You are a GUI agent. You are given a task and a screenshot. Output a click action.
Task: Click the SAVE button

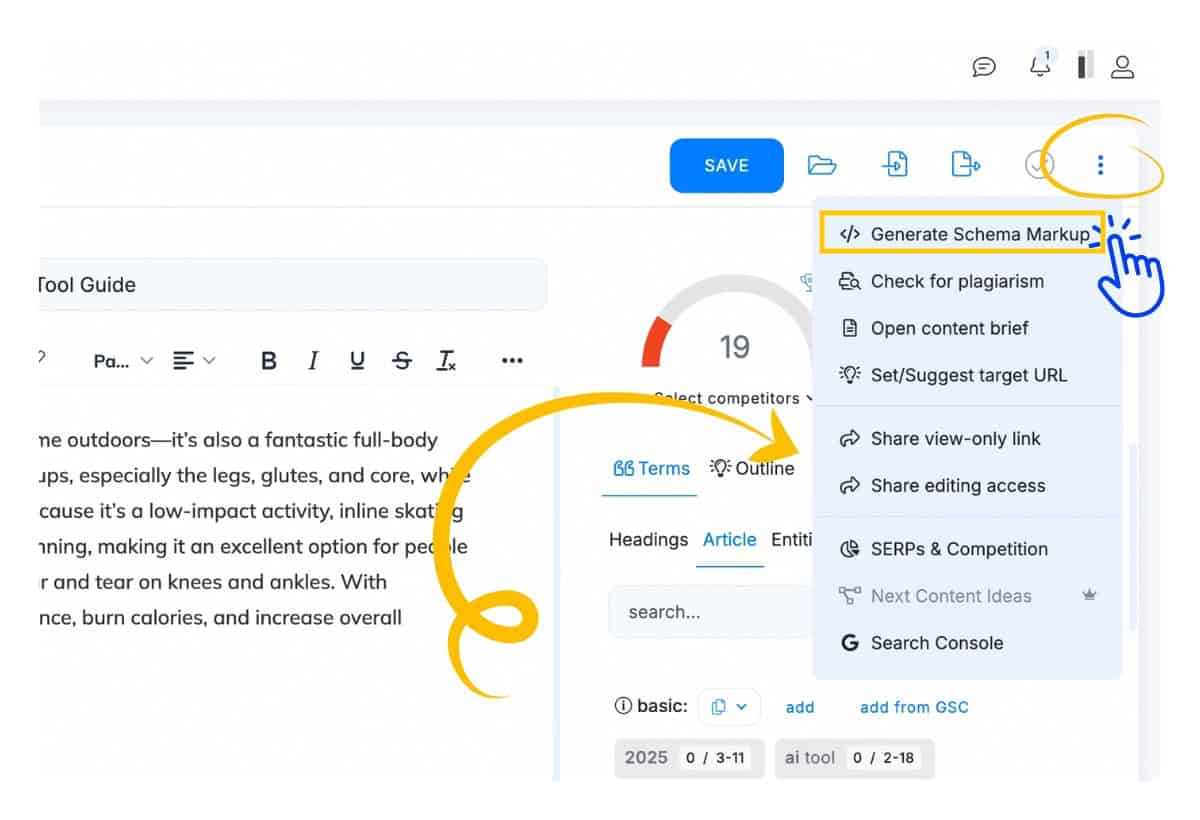[x=726, y=165]
